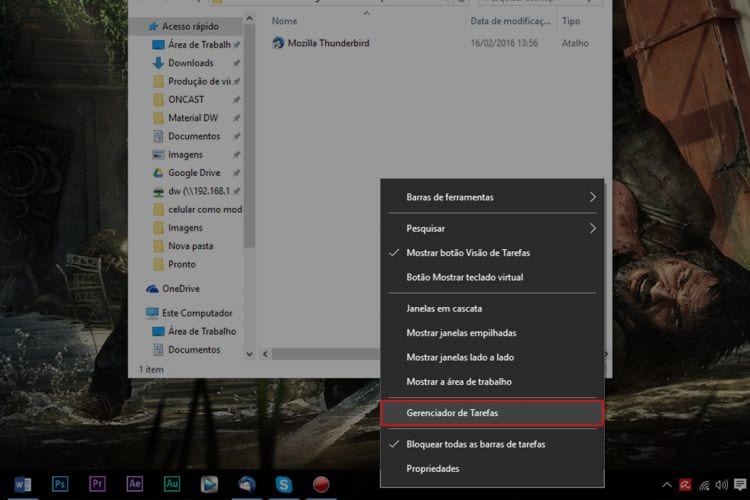Open Skype from the taskbar
Image resolution: width=750 pixels, height=500 pixels.
tap(284, 484)
